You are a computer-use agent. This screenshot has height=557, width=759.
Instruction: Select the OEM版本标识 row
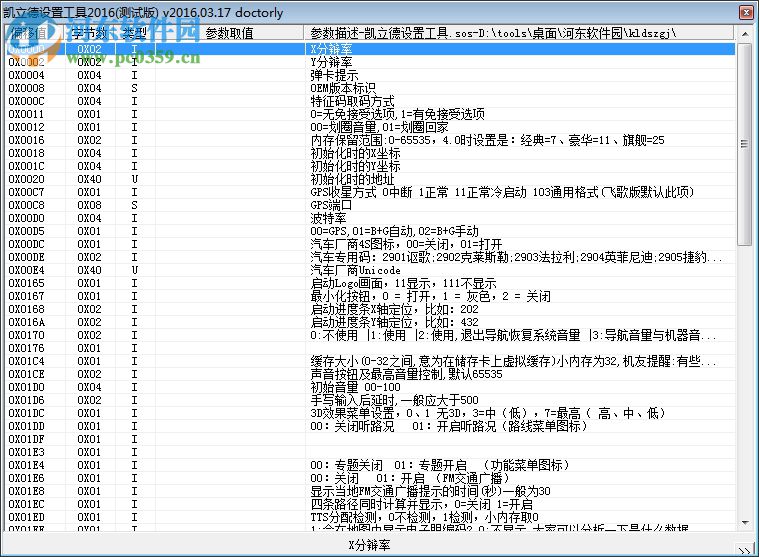pos(371,88)
